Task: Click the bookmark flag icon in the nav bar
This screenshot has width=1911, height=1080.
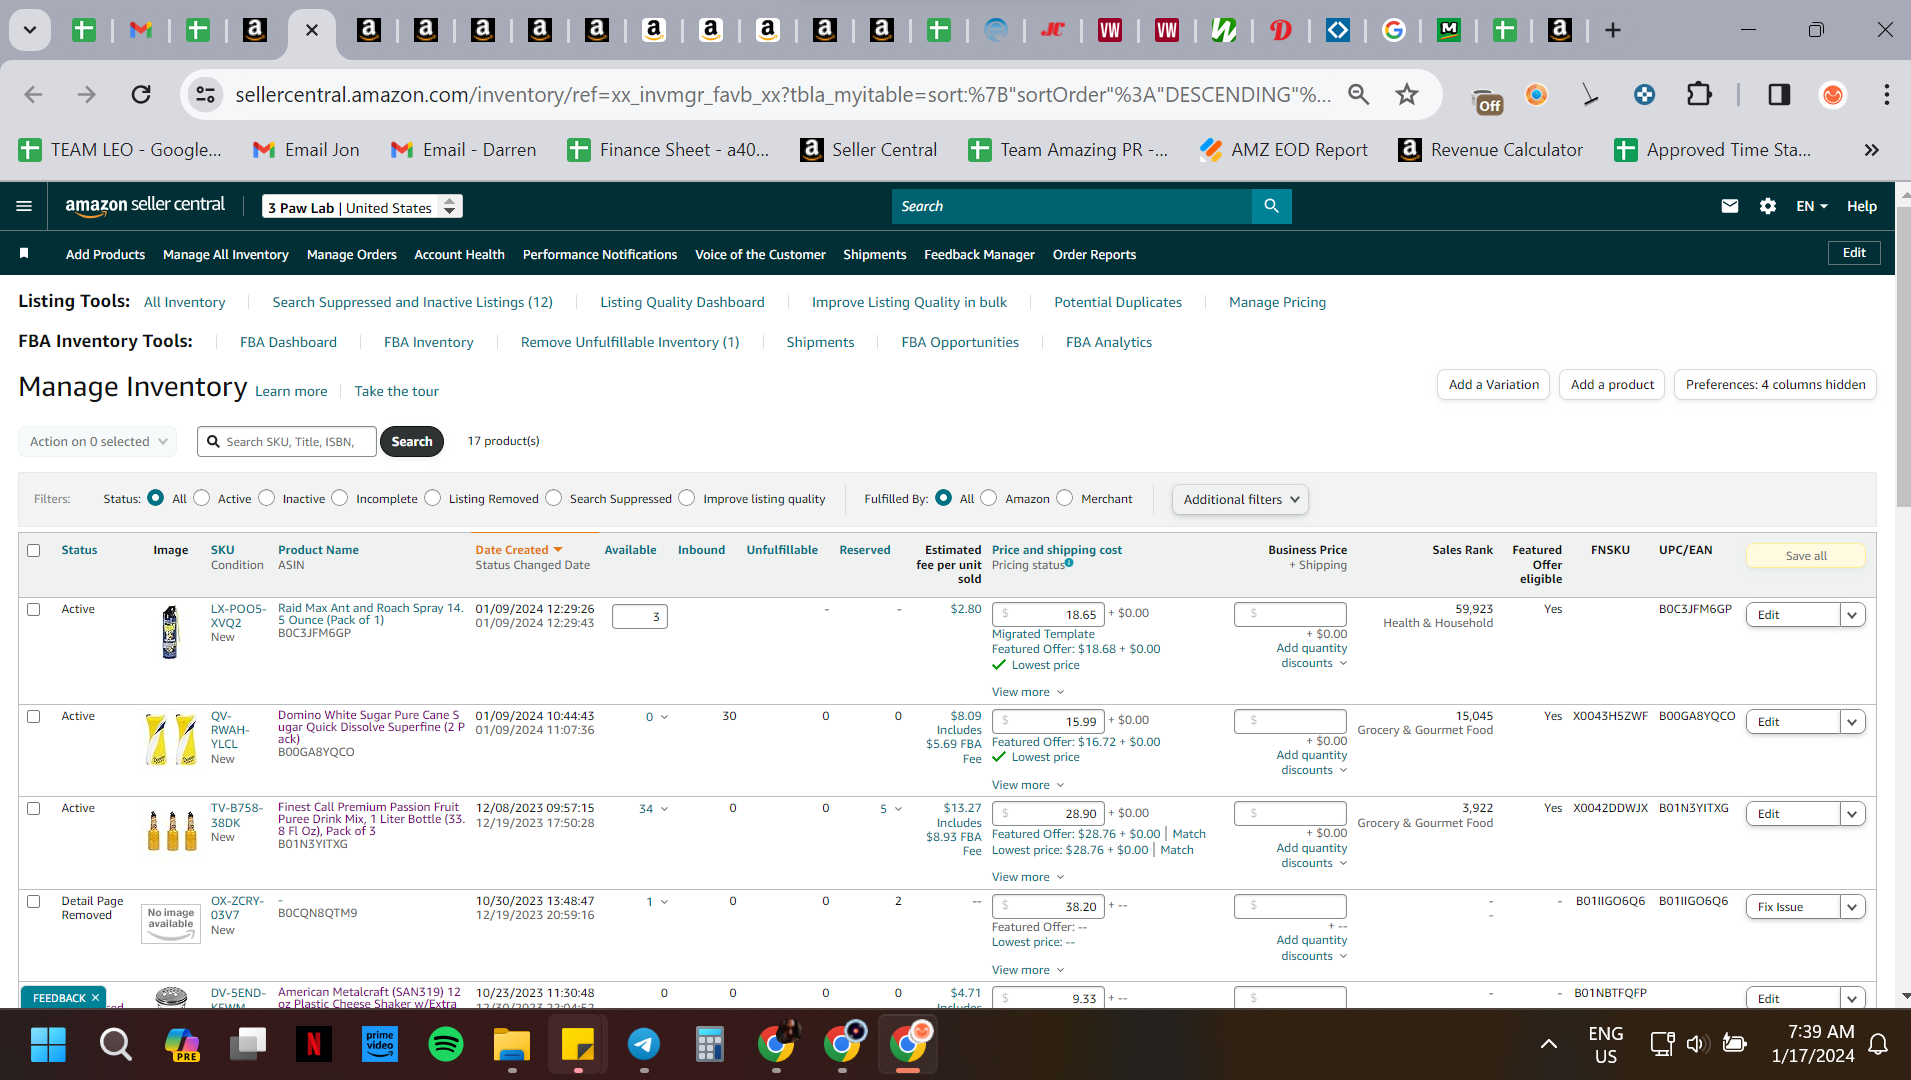Action: coord(24,254)
